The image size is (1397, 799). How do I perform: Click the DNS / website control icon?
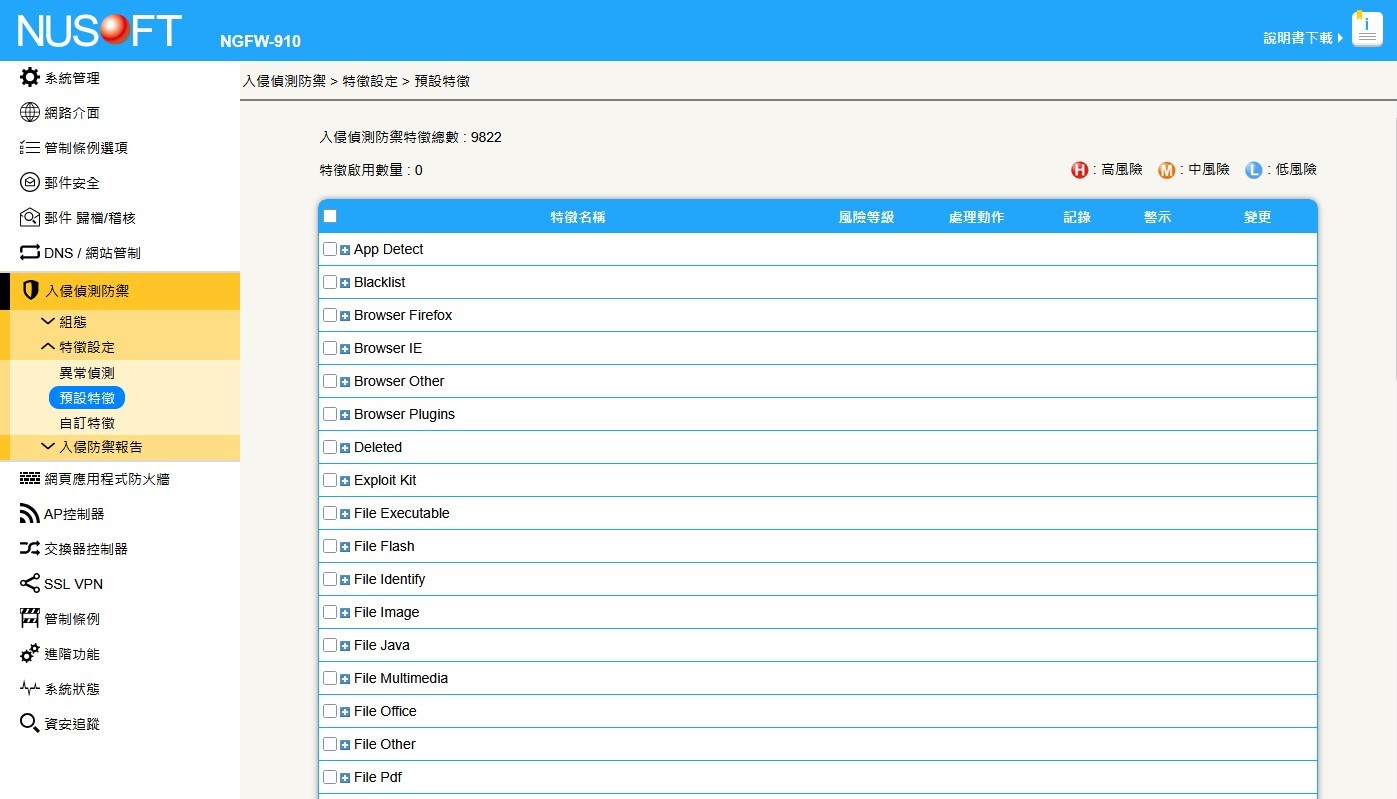coord(30,253)
